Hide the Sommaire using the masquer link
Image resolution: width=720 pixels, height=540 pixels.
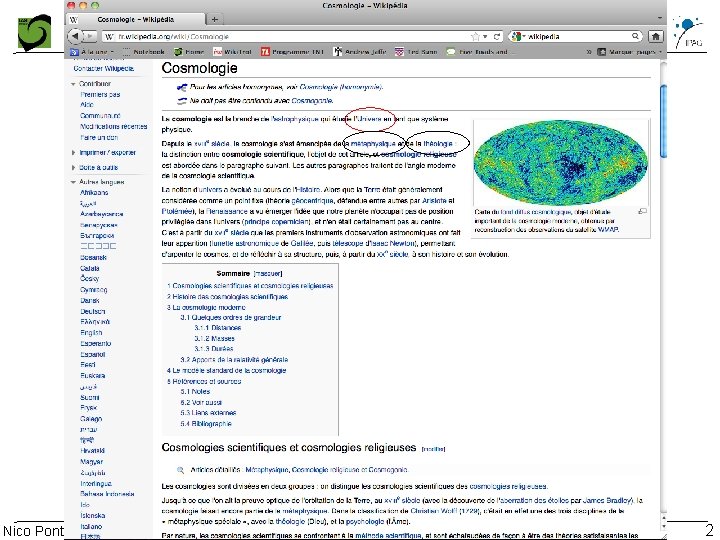pos(268,273)
